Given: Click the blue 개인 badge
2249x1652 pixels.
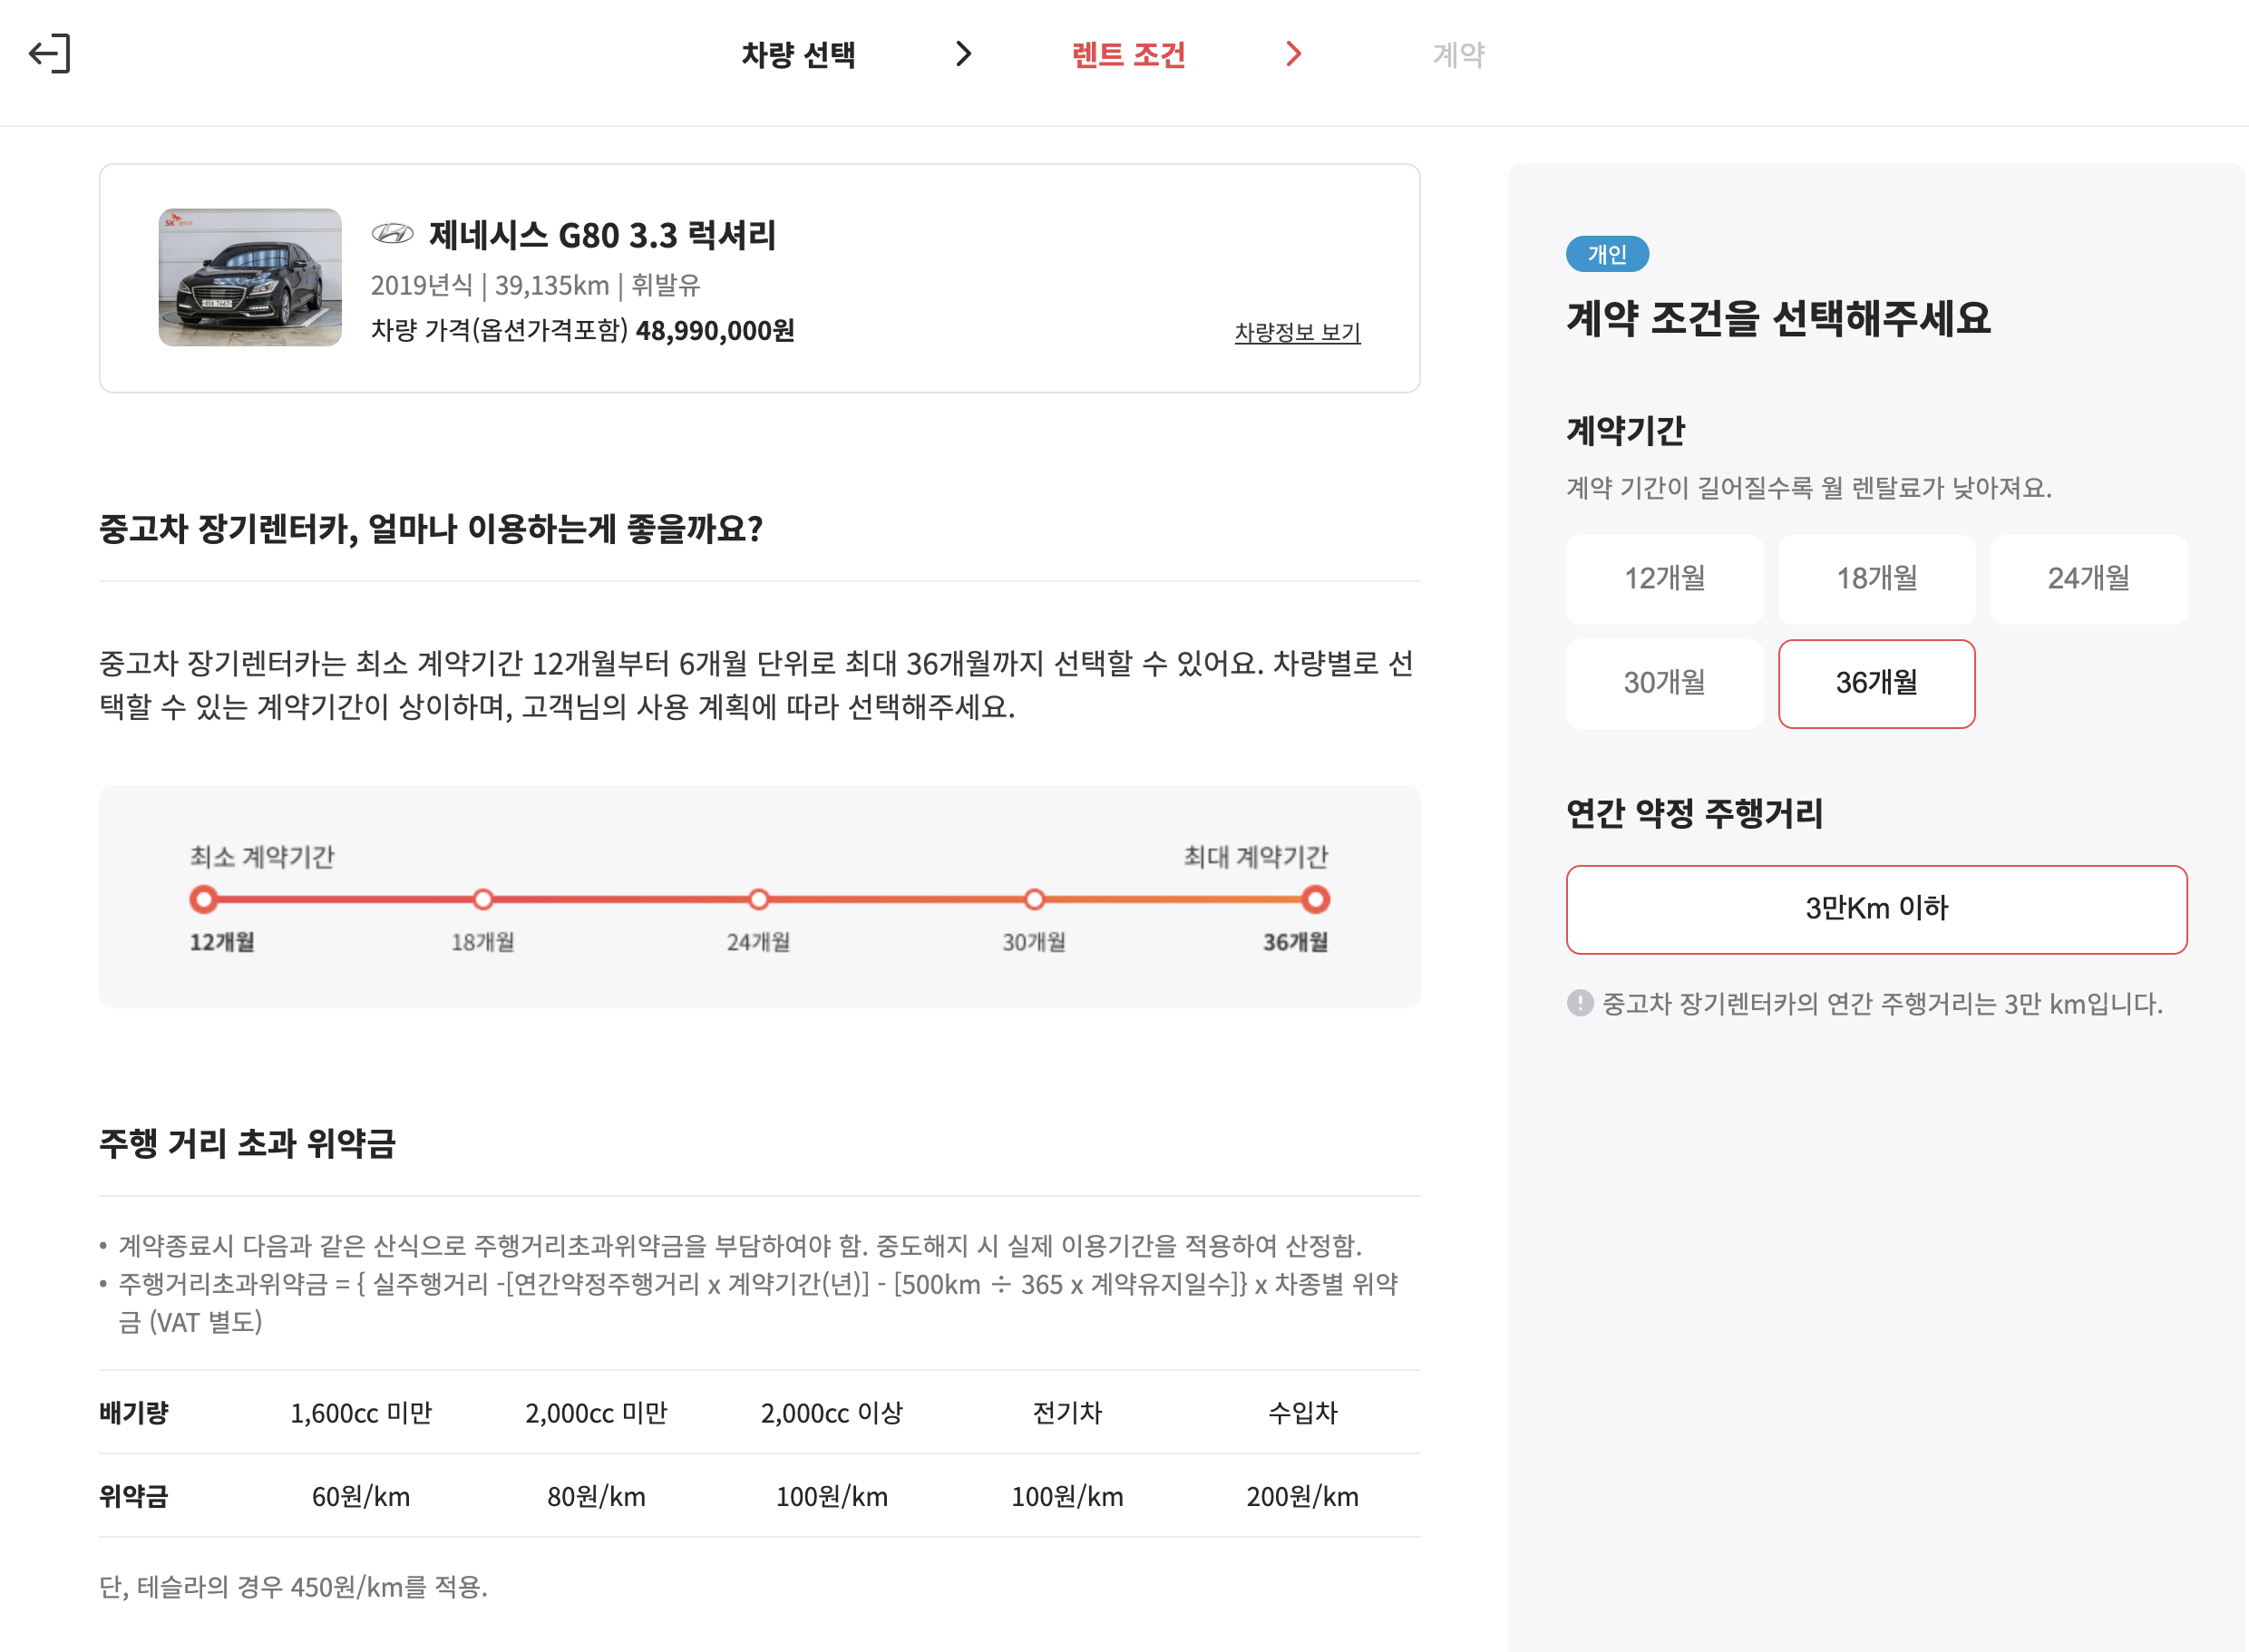Looking at the screenshot, I should [x=1606, y=254].
